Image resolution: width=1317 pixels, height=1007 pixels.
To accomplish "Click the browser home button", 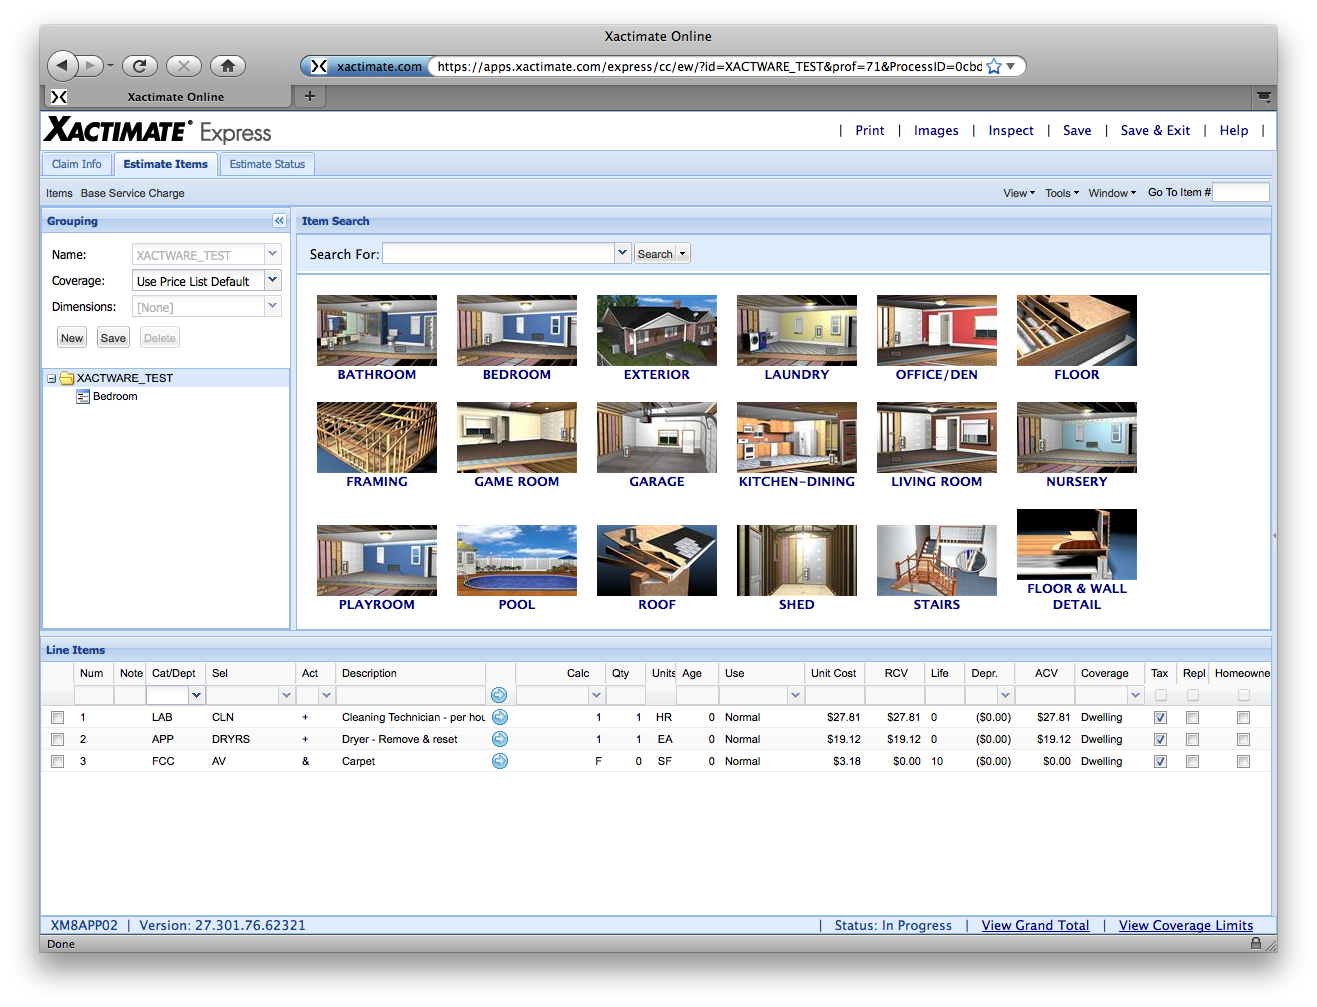I will [x=228, y=66].
